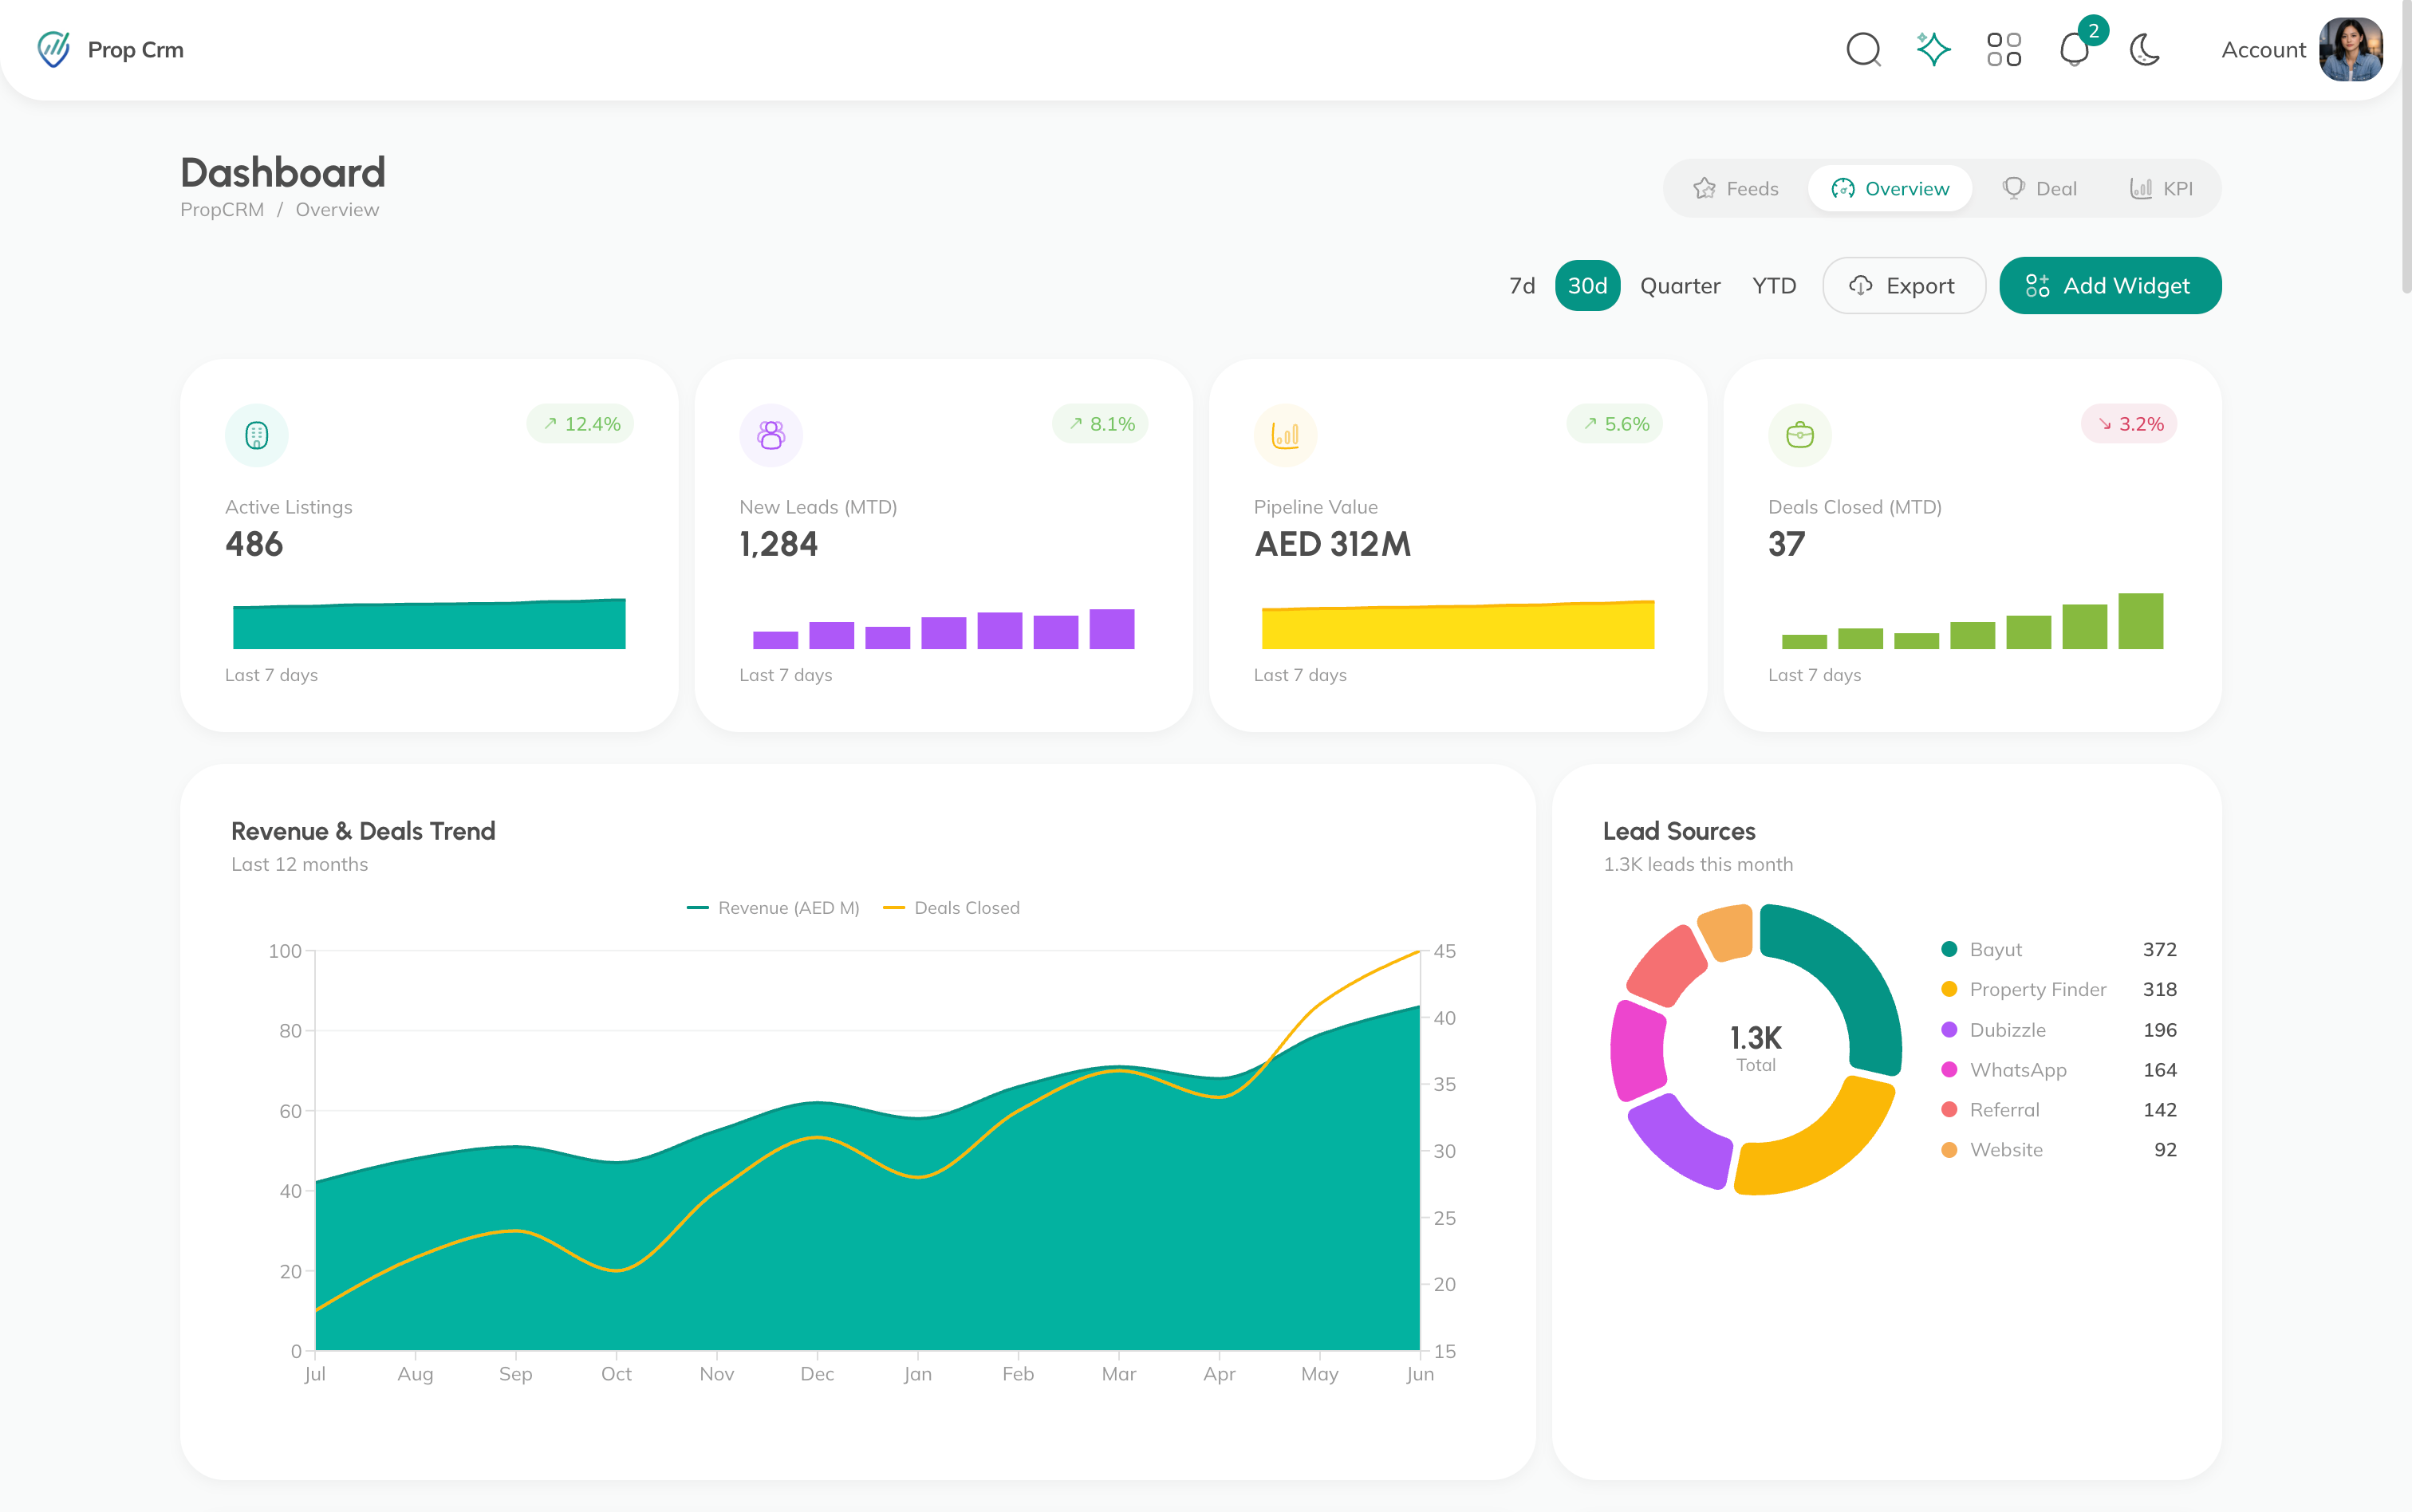2412x1512 pixels.
Task: Click the New Leads people icon
Action: click(771, 435)
